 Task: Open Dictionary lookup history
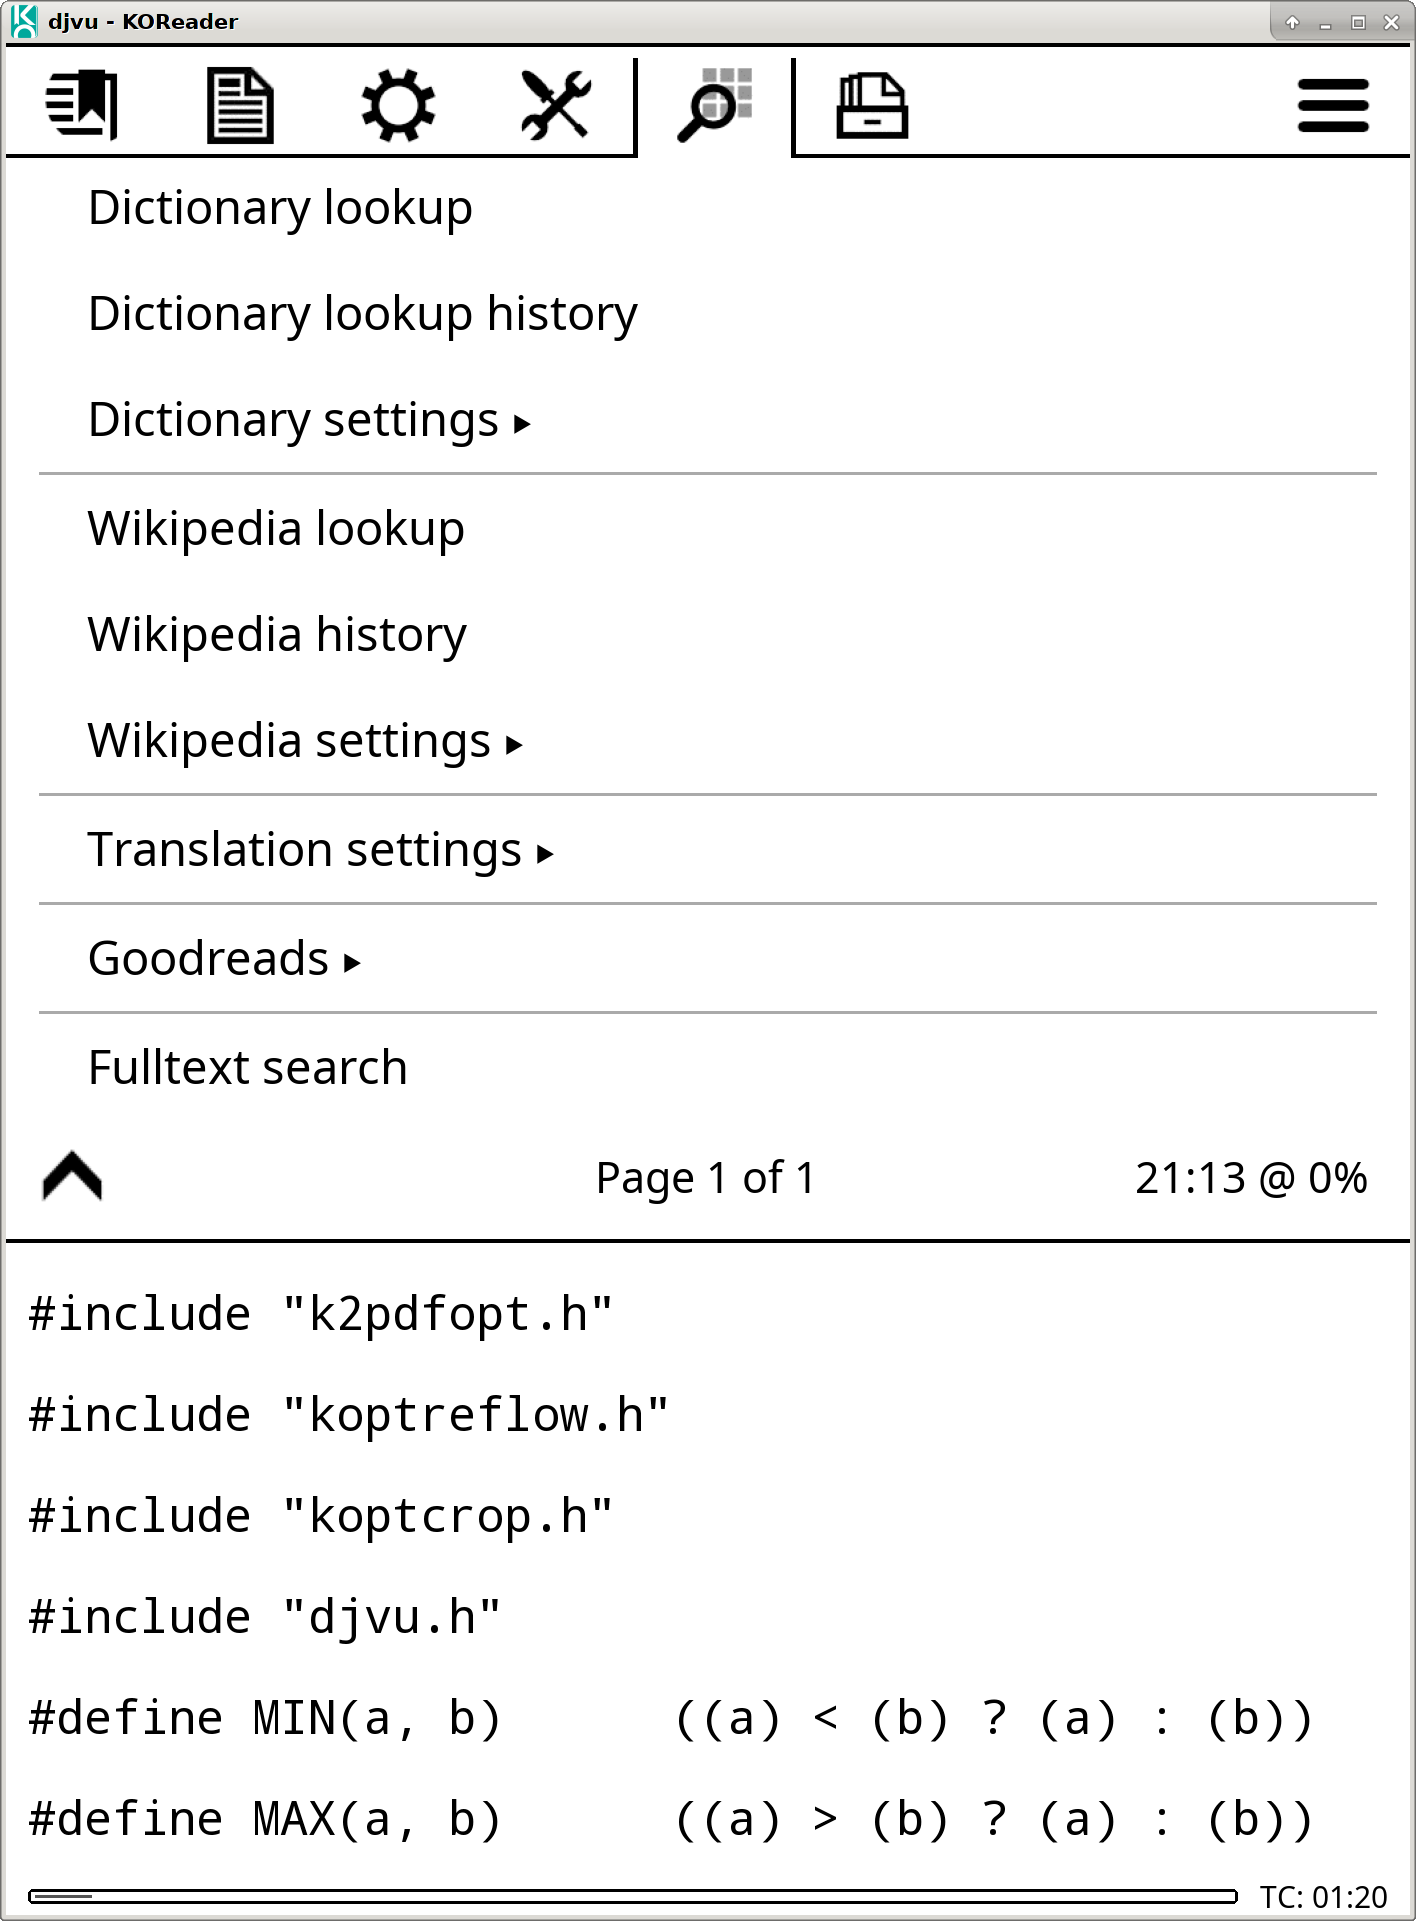pos(361,313)
